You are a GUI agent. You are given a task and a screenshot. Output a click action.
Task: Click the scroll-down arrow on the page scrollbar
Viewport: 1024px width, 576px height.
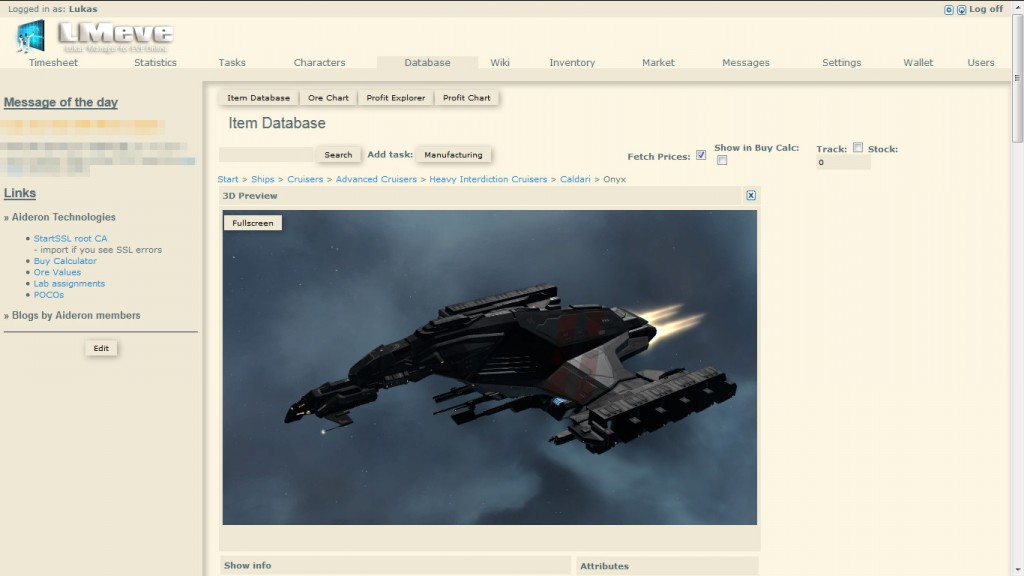pos(1017,571)
